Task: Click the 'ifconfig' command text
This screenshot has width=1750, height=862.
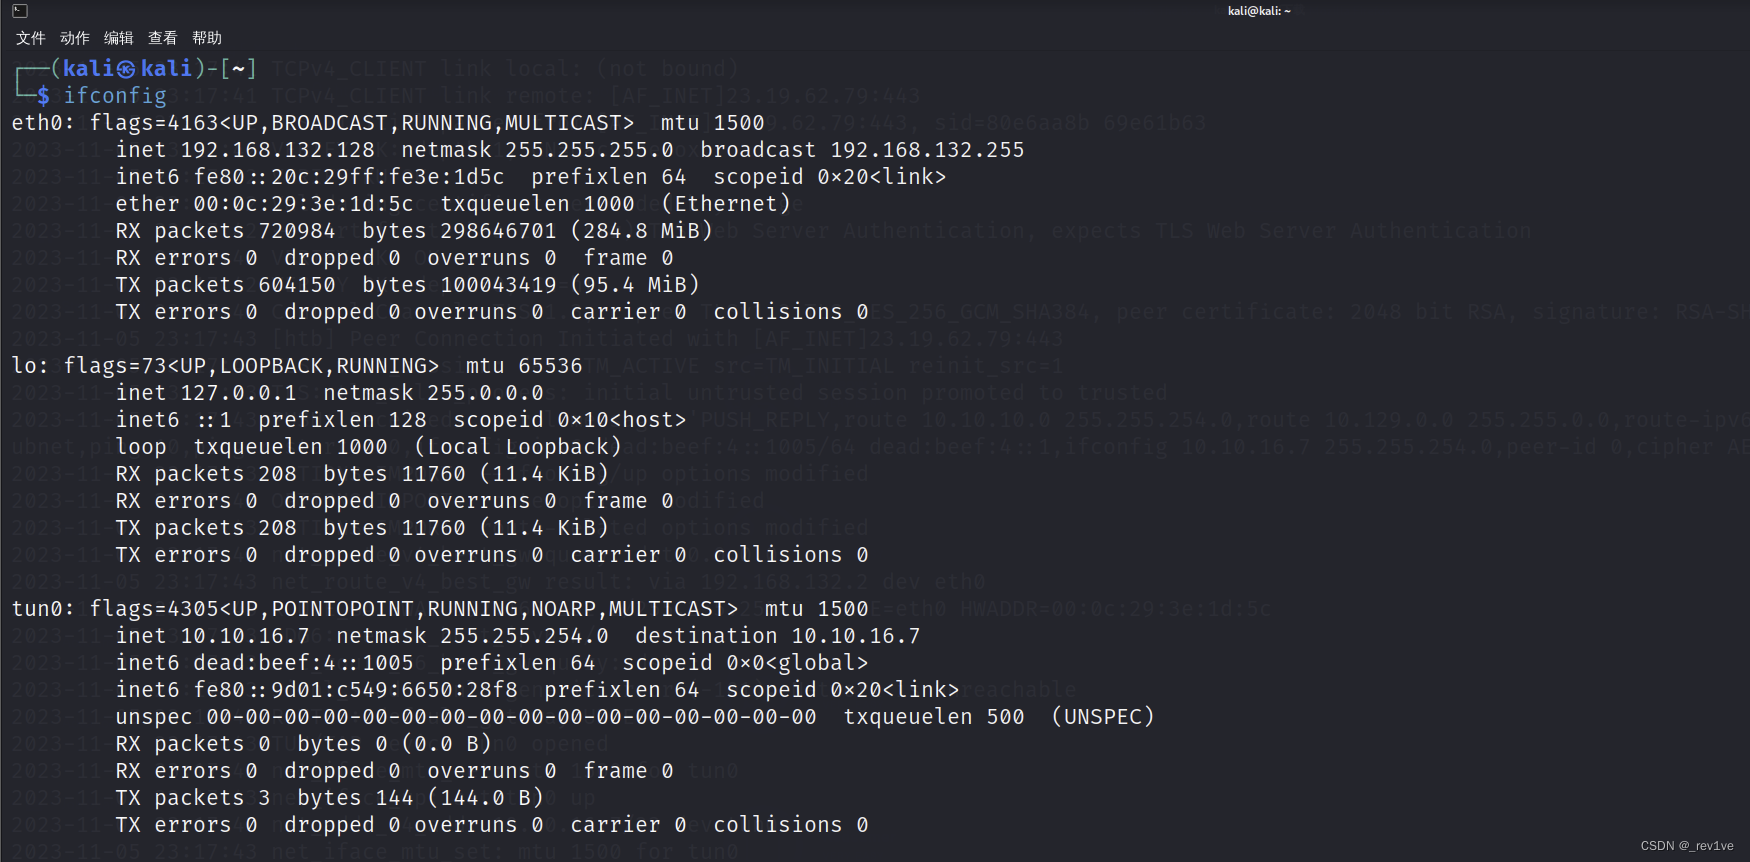Action: point(115,96)
